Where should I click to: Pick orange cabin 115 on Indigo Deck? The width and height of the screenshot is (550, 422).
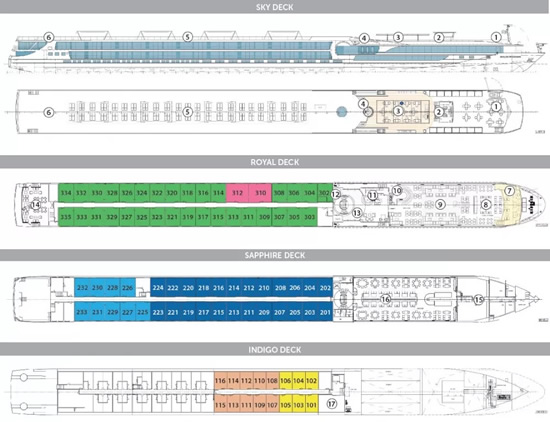220,405
